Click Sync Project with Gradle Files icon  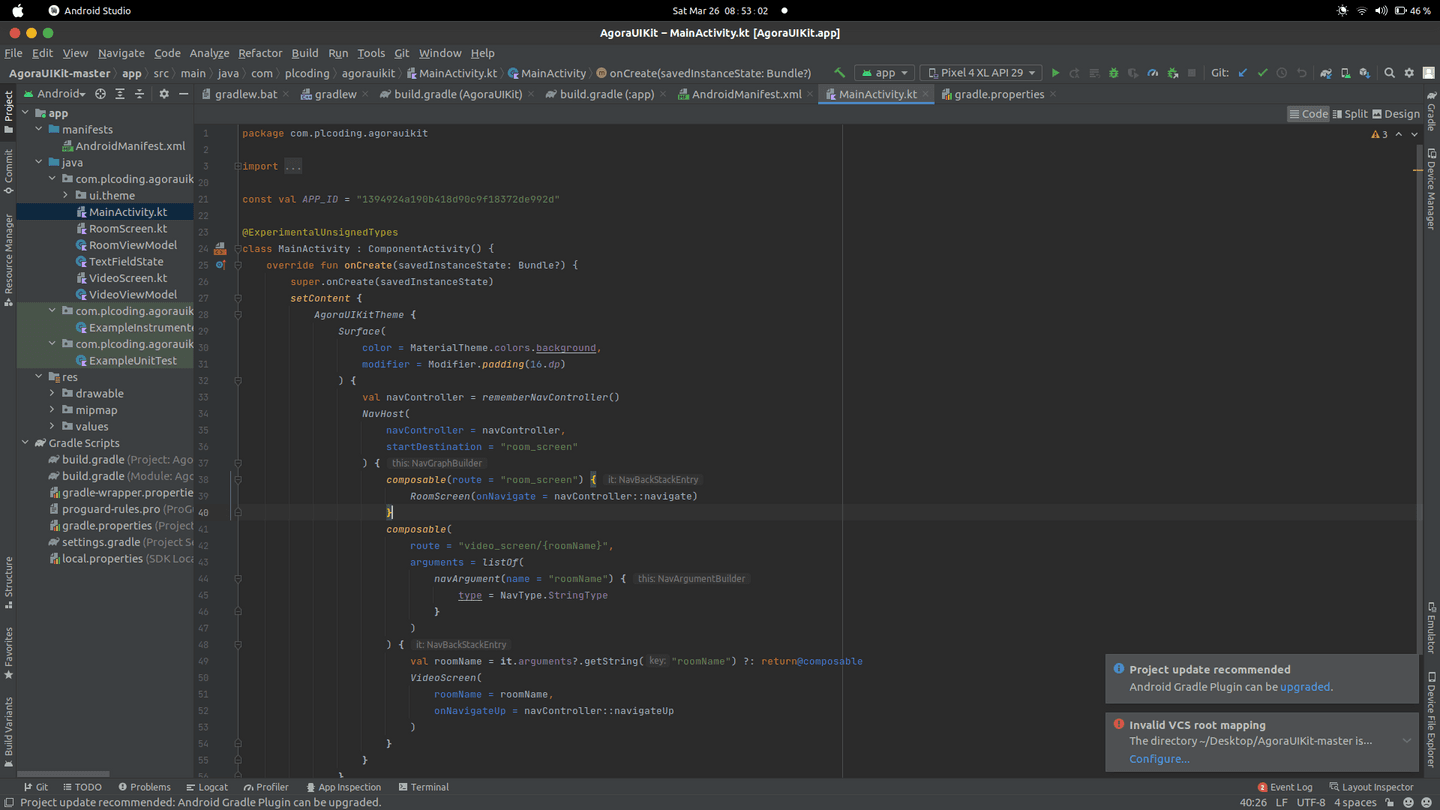[x=1326, y=73]
